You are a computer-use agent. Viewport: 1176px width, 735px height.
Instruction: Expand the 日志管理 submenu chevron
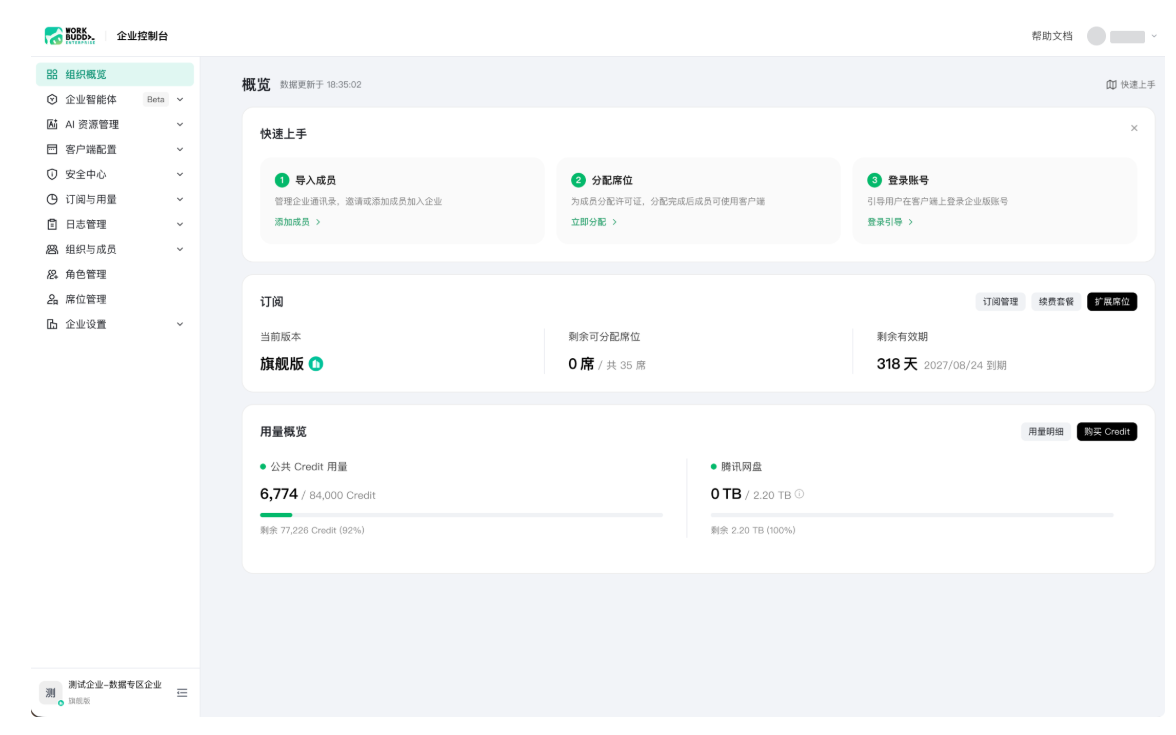pyautogui.click(x=180, y=224)
